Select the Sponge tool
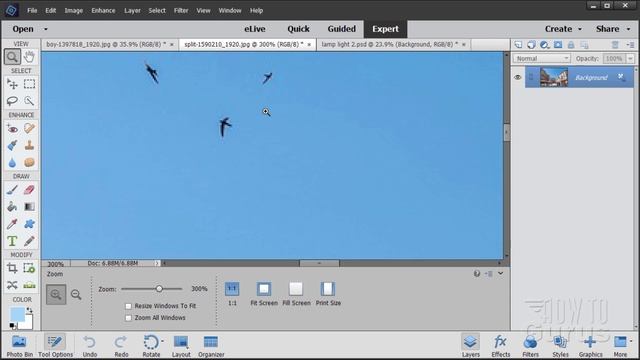This screenshot has width=640, height=360. click(x=29, y=162)
